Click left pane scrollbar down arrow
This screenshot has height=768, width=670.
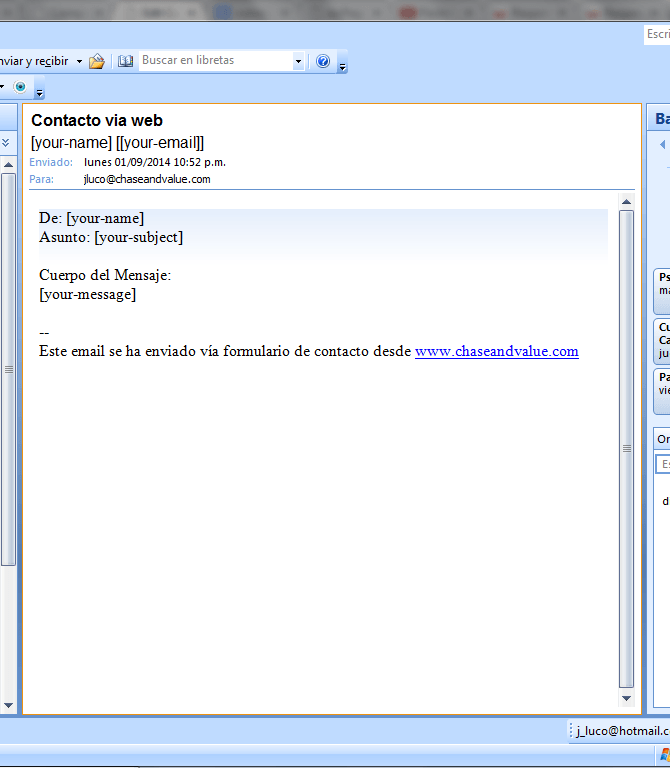[8, 706]
